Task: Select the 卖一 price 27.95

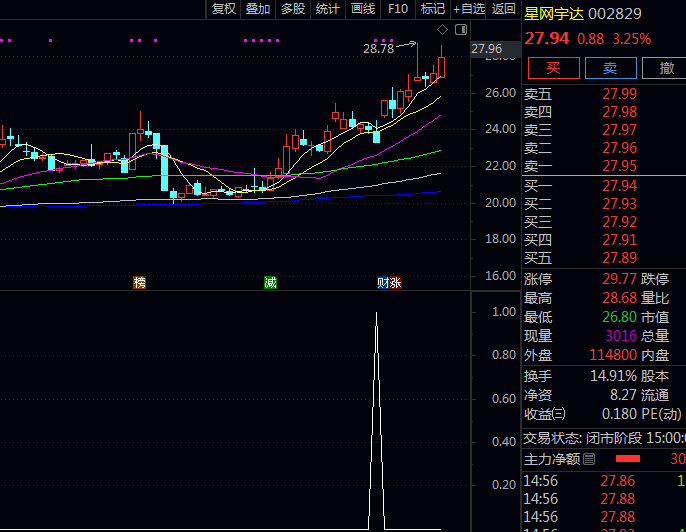Action: pyautogui.click(x=620, y=166)
